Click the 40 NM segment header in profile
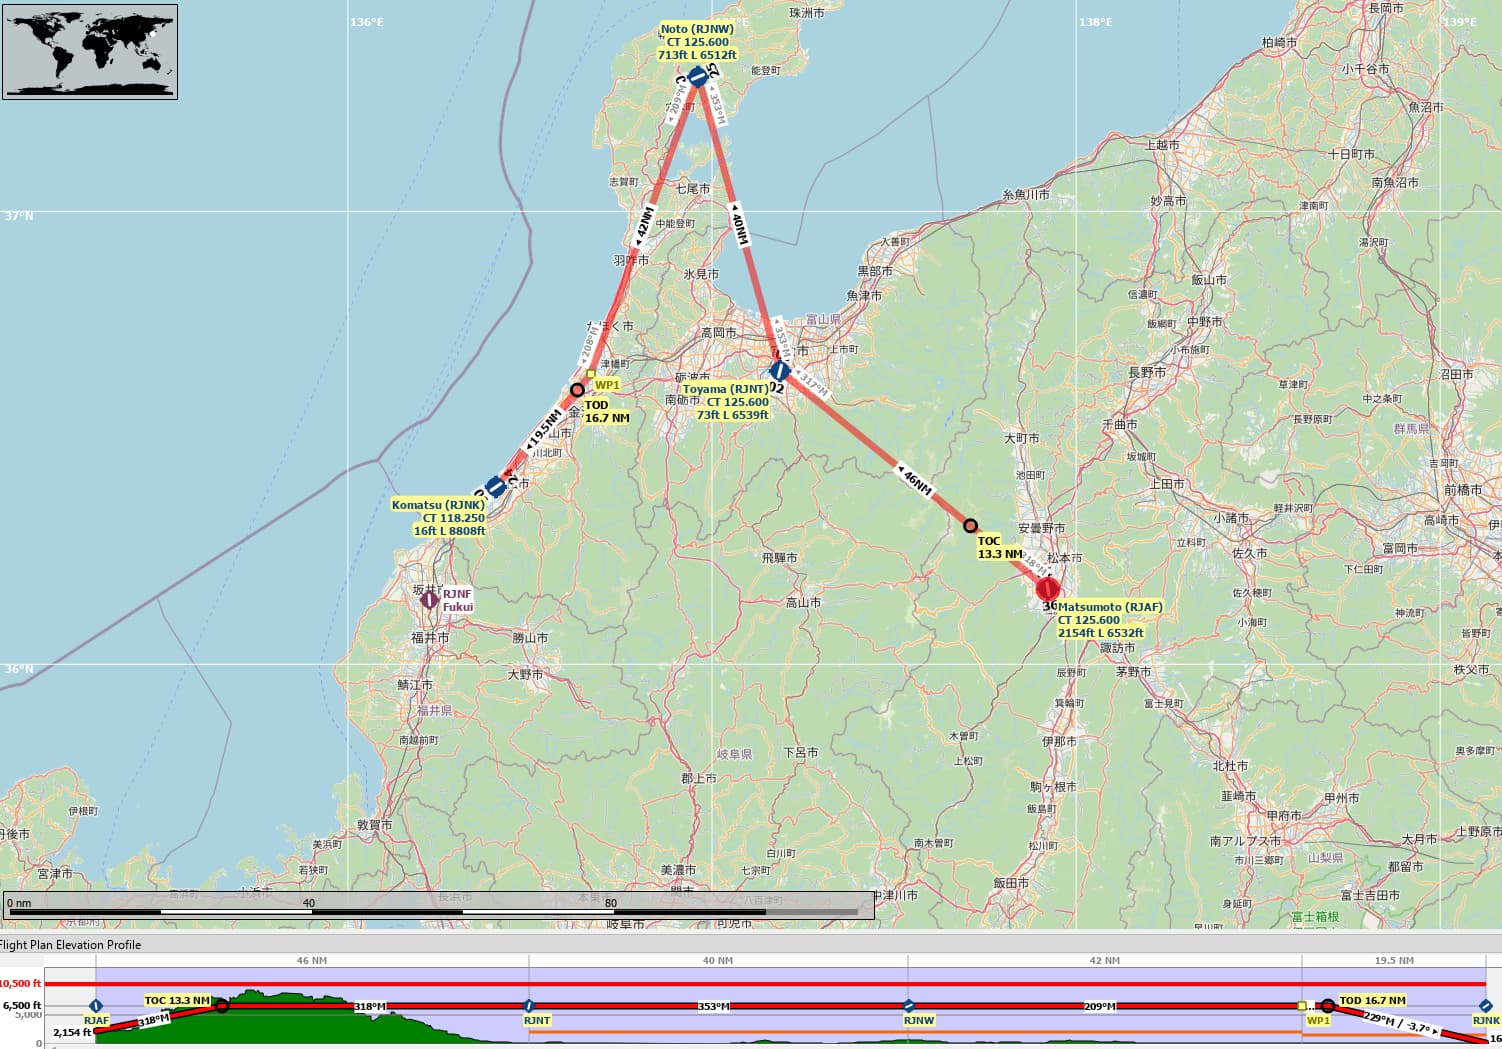Viewport: 1502px width, 1049px height. (718, 961)
